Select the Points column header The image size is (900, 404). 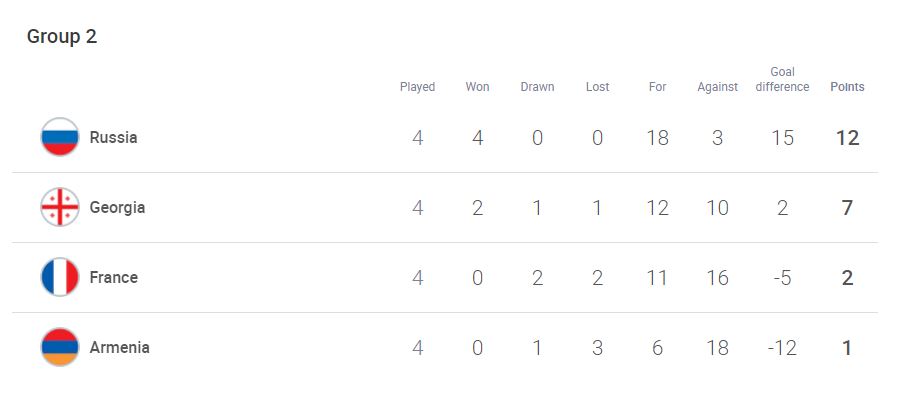pyautogui.click(x=847, y=87)
